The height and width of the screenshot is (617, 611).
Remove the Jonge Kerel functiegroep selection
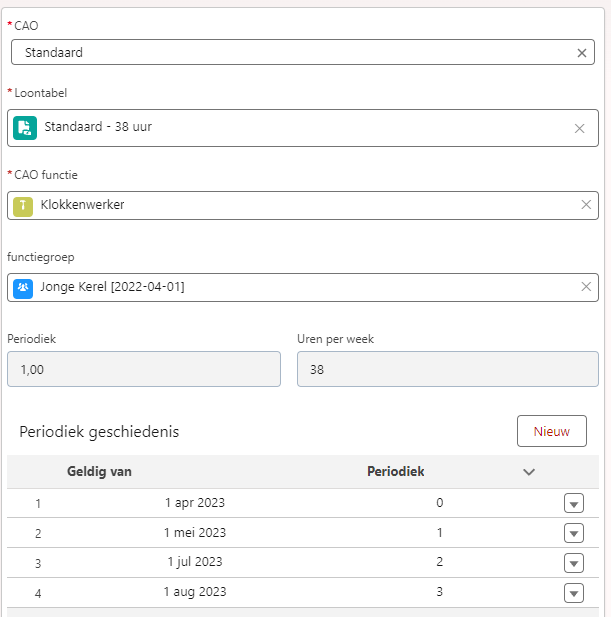tap(586, 286)
